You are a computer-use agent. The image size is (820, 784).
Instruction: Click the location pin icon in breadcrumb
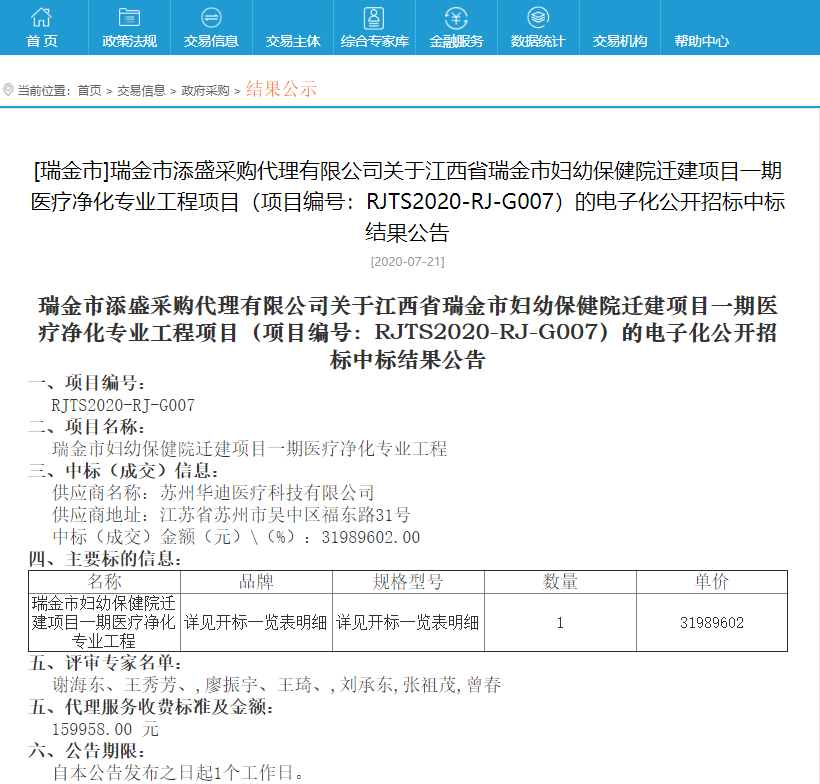[x=8, y=90]
